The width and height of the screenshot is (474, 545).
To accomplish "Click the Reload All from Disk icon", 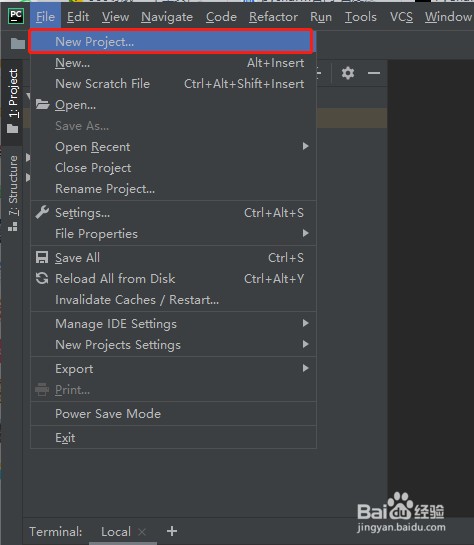I will click(42, 278).
